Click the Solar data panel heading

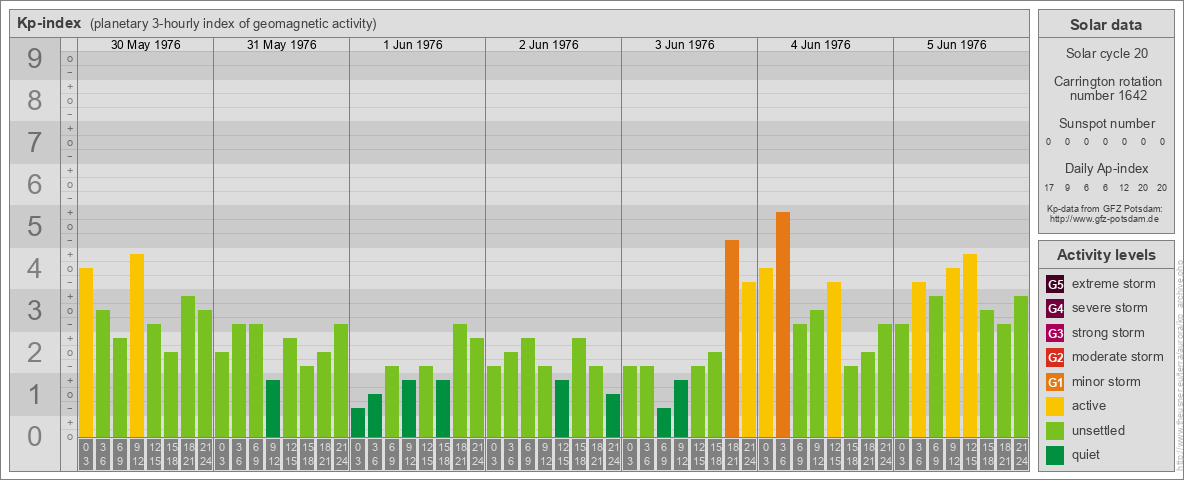tap(1106, 25)
